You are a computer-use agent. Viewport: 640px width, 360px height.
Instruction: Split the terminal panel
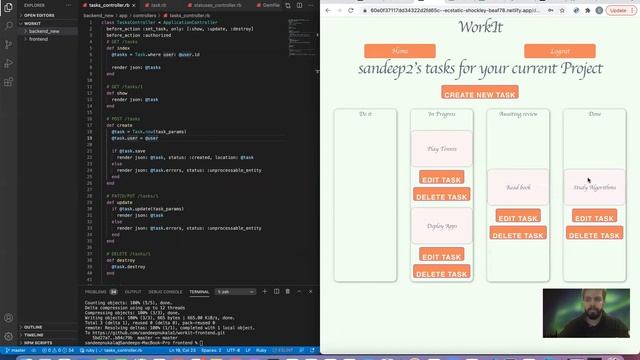276,291
